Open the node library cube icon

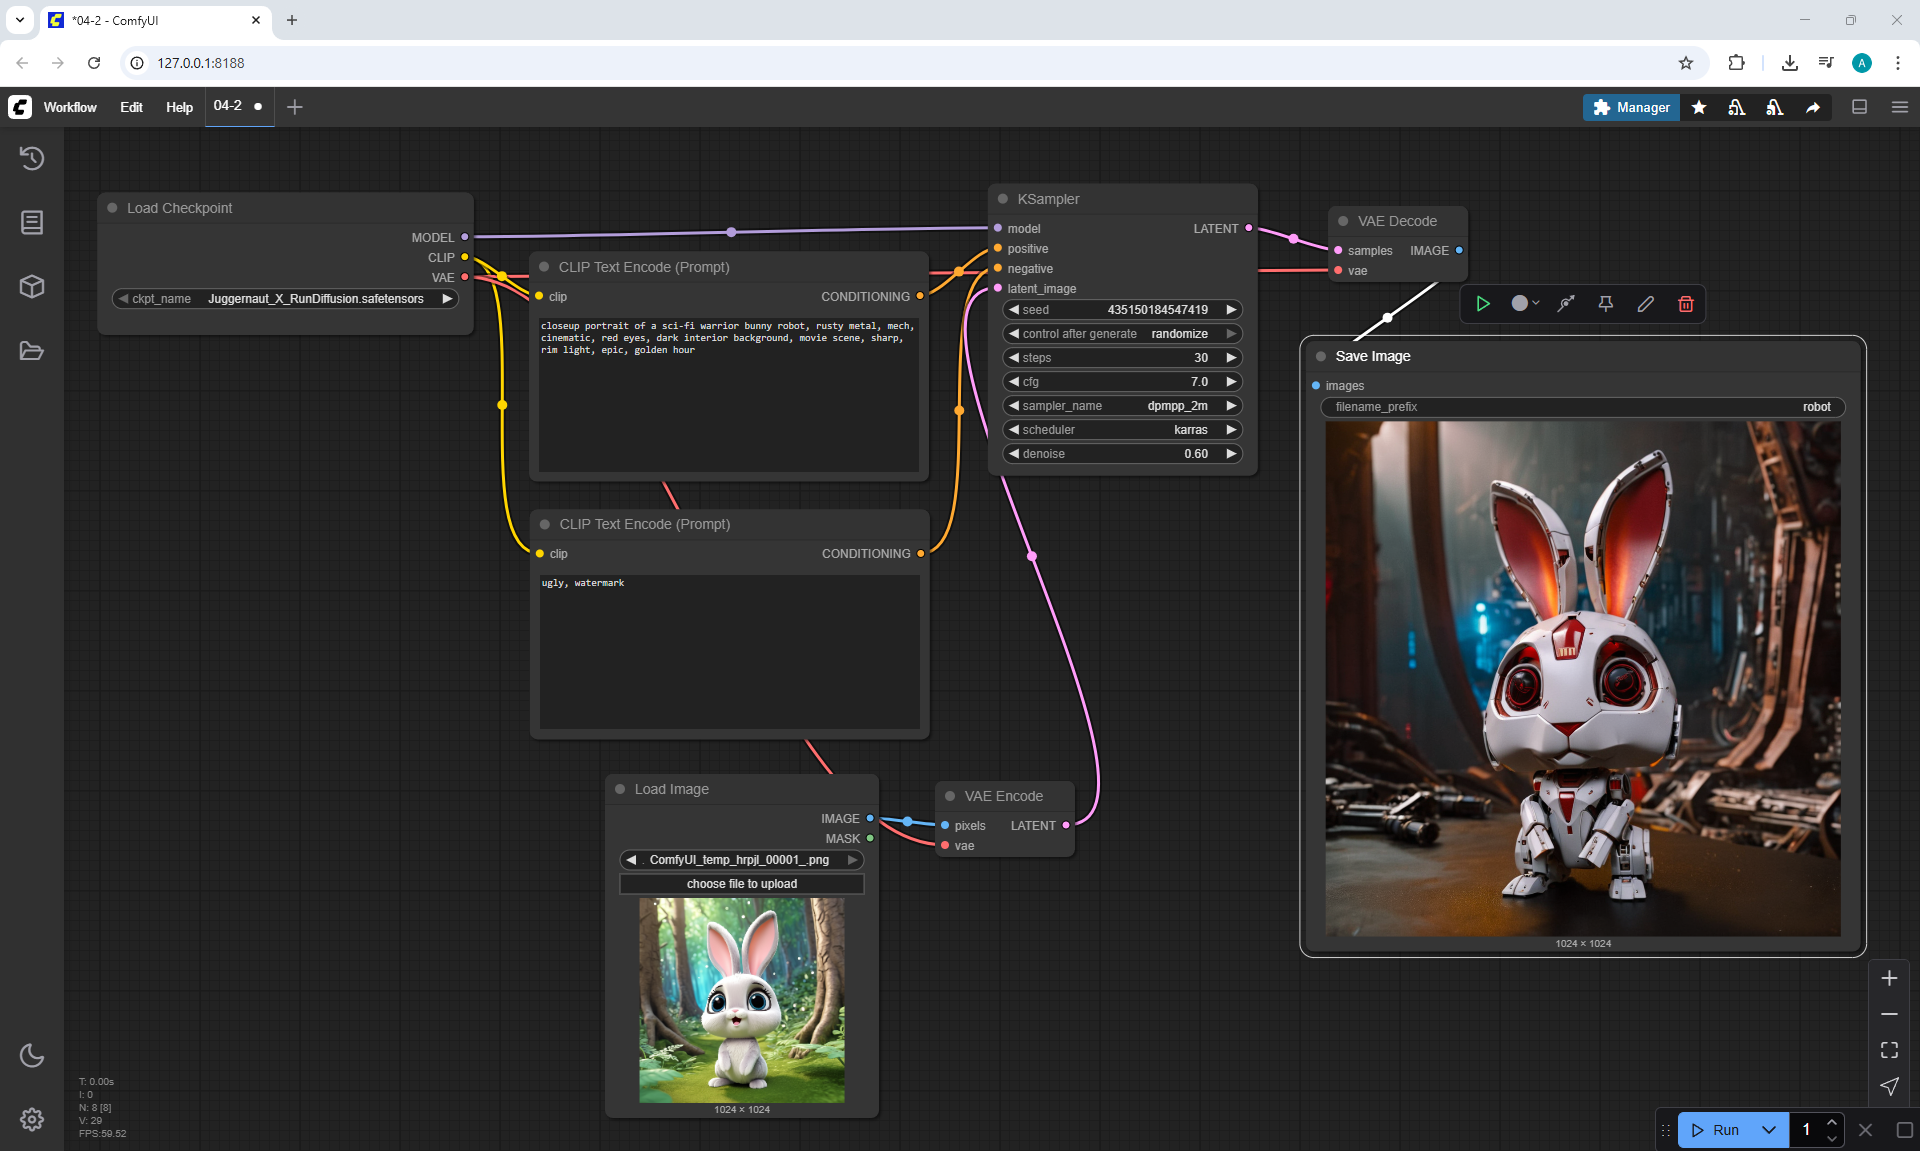point(32,287)
